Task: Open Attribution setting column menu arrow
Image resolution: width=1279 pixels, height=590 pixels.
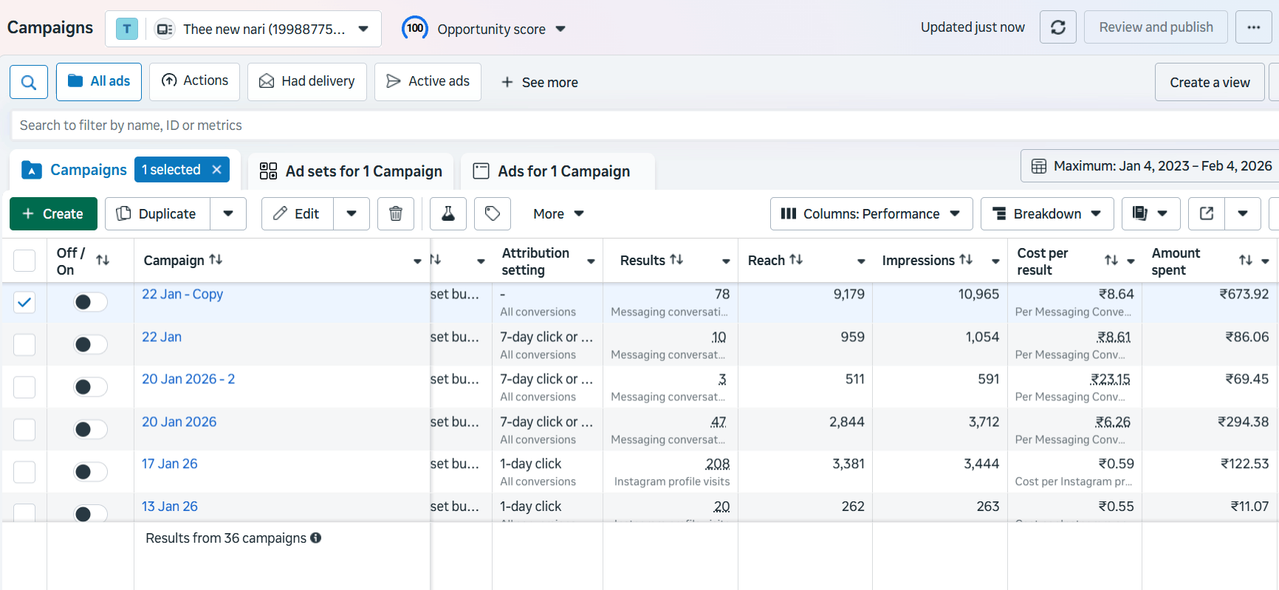Action: [591, 262]
